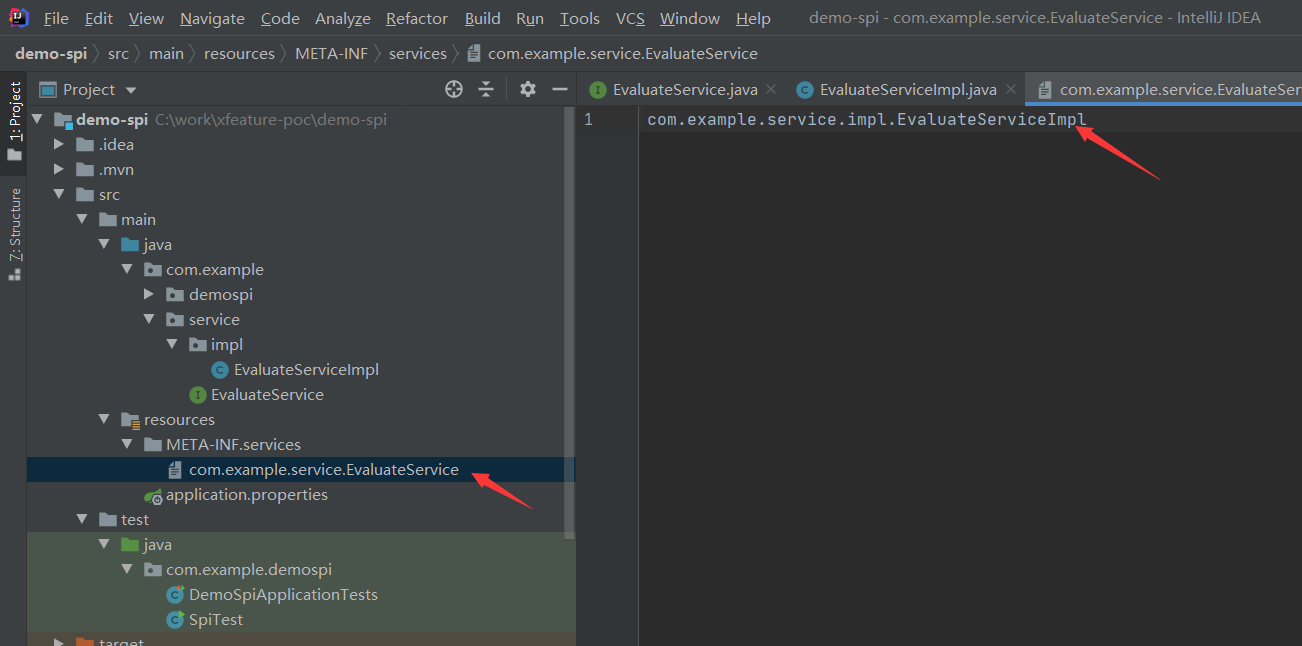Select SpiTest in the project tree
The width and height of the screenshot is (1302, 646).
pyautogui.click(x=216, y=620)
